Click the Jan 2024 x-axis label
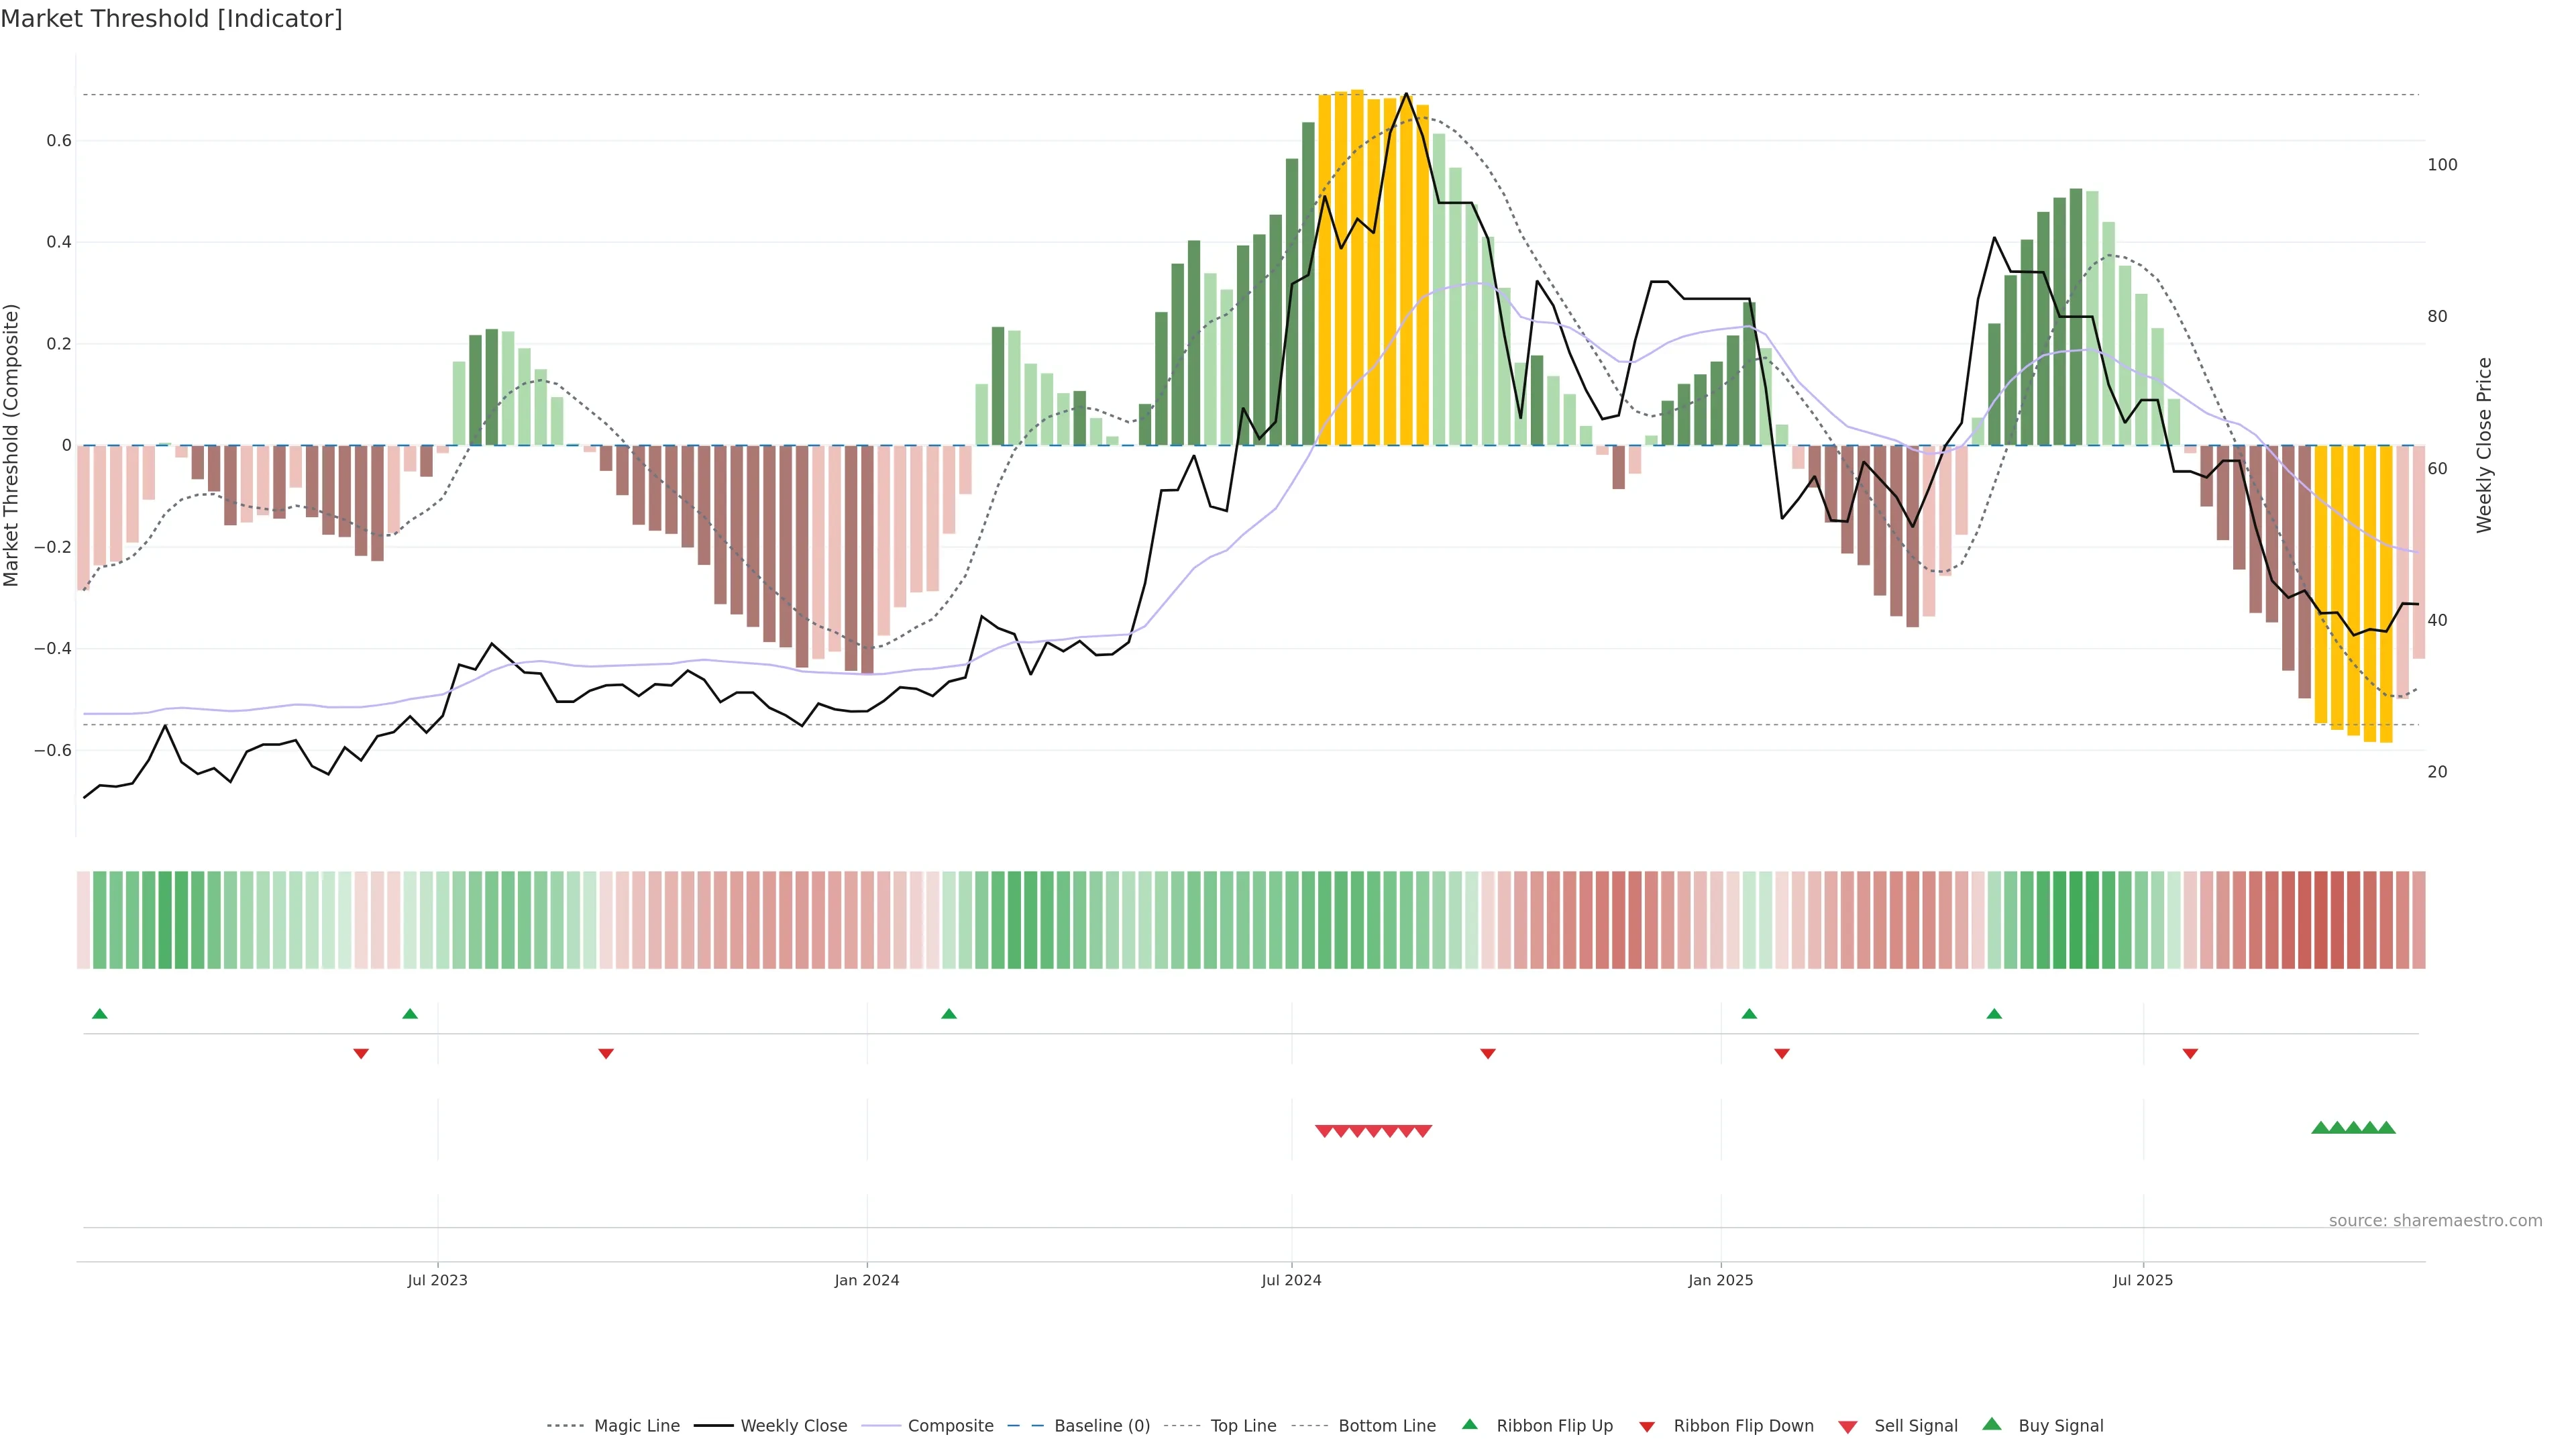The width and height of the screenshot is (2576, 1449). [866, 1280]
